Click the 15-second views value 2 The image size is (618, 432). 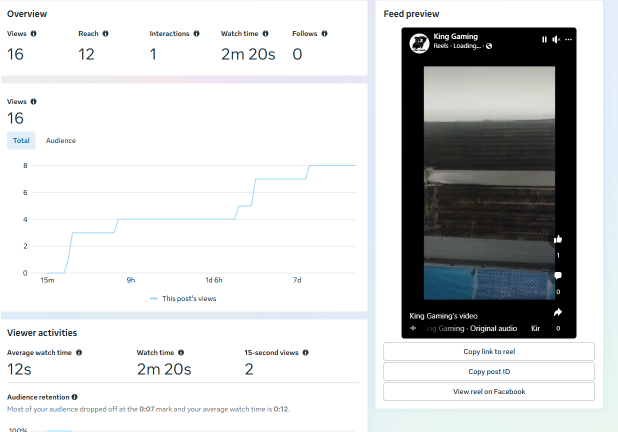pos(249,369)
